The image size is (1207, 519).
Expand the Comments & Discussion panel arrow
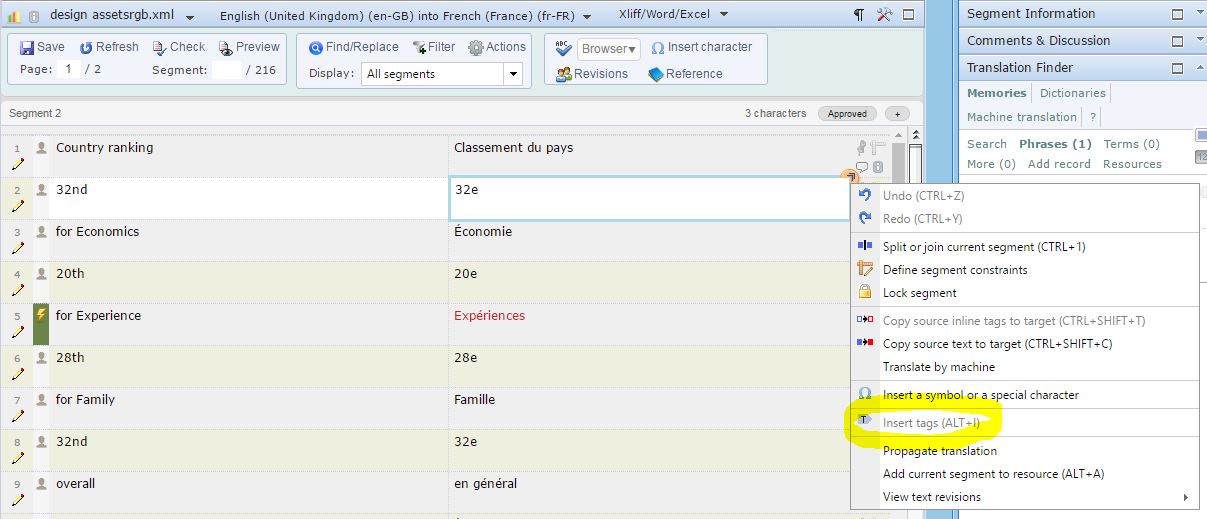pos(1200,41)
